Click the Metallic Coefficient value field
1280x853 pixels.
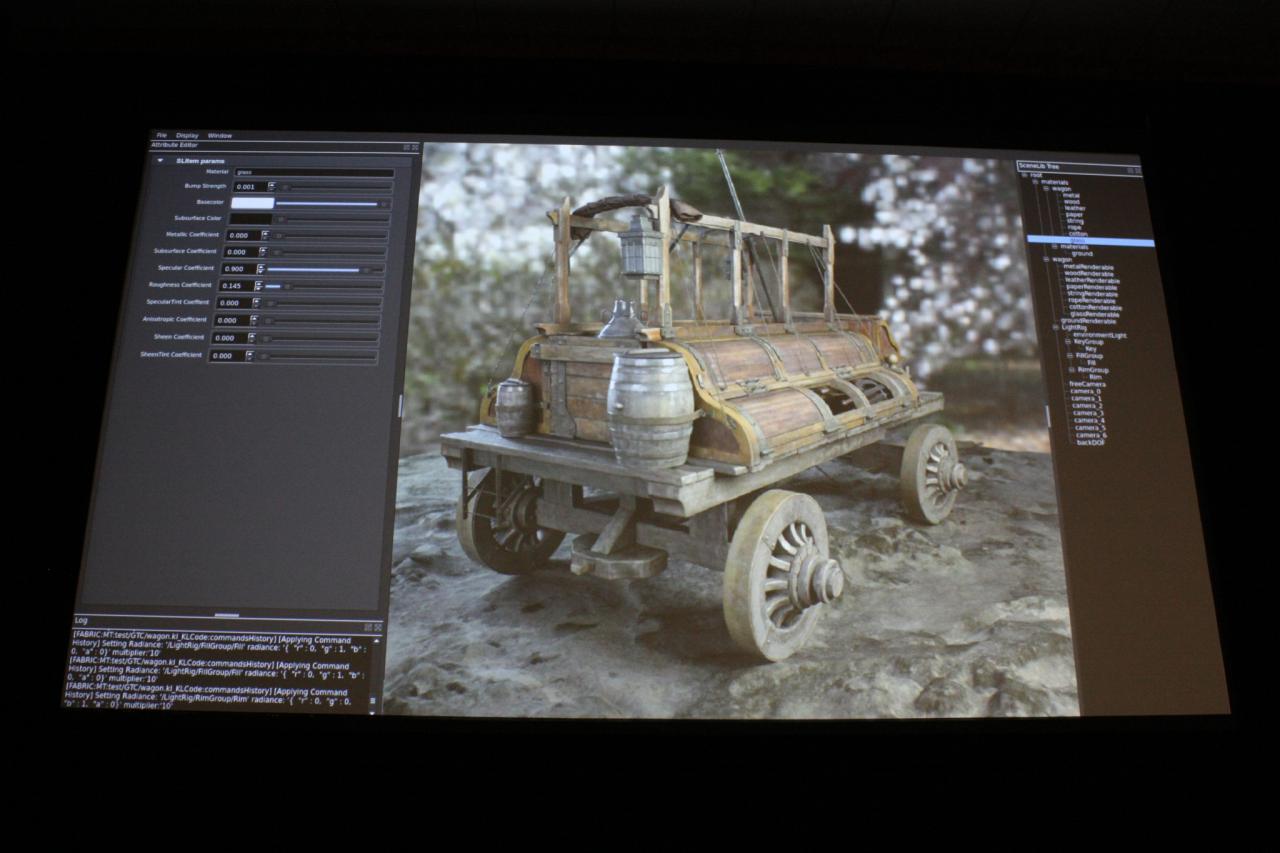(x=243, y=235)
